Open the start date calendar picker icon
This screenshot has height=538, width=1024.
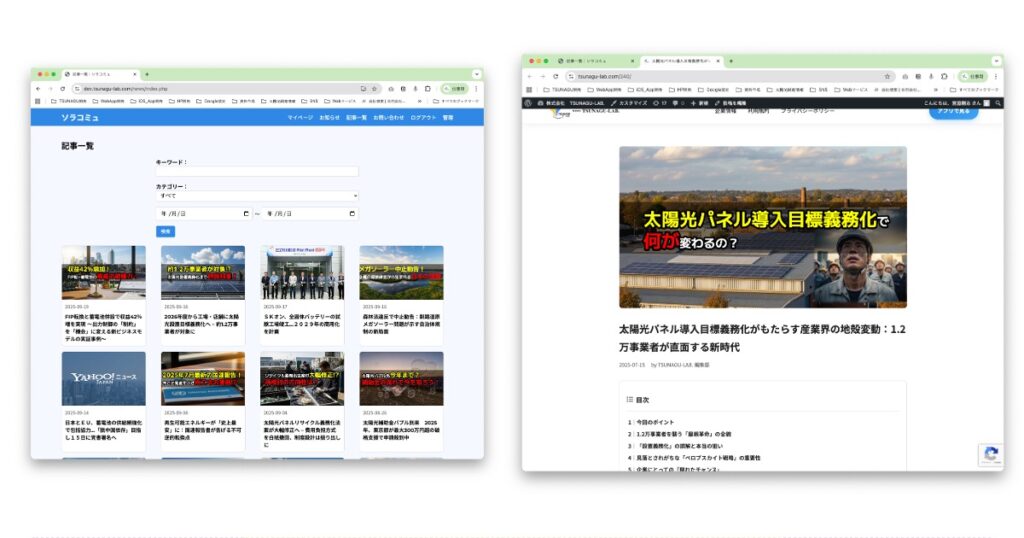[x=246, y=214]
